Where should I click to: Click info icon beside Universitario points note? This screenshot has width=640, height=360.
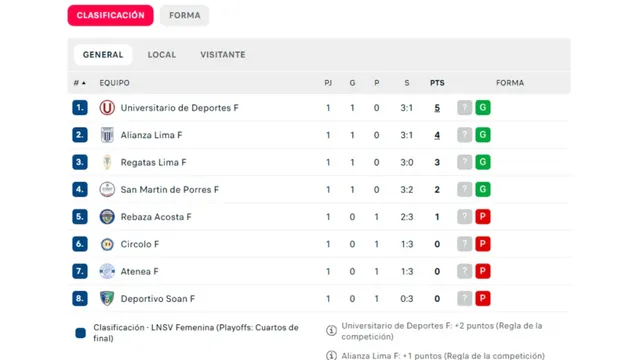[331, 330]
